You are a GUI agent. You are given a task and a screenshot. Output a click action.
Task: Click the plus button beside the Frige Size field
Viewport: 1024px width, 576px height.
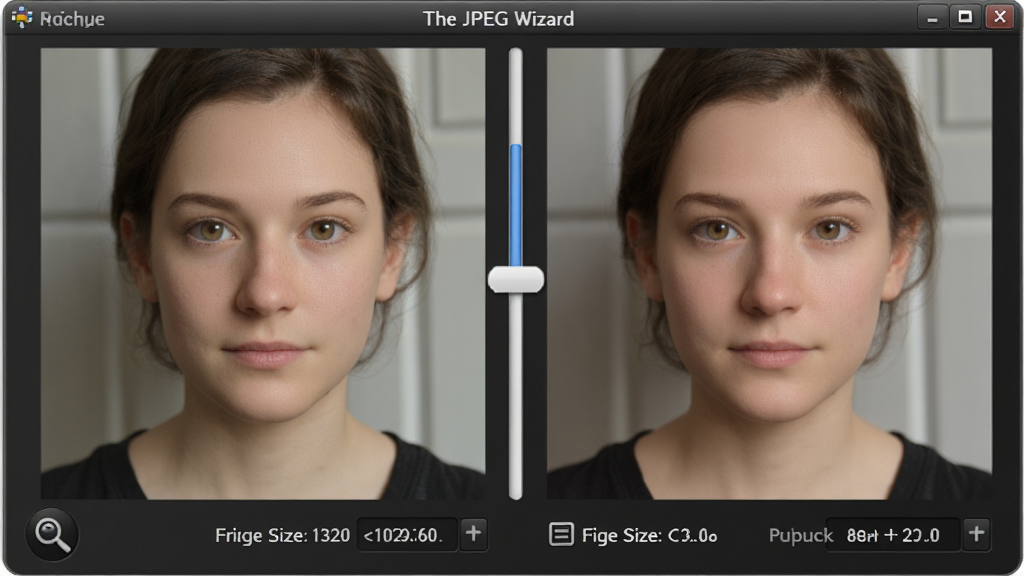tap(473, 534)
